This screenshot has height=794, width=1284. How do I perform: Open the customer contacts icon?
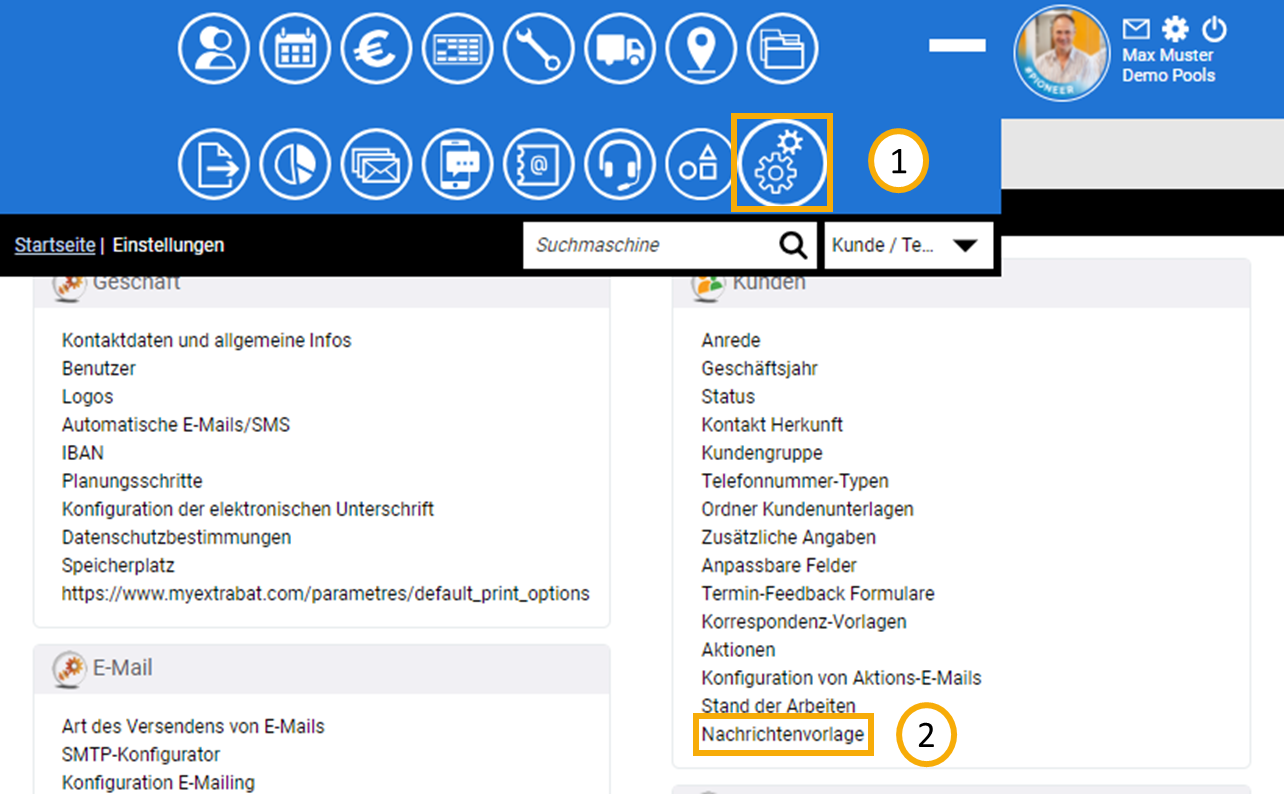(x=214, y=49)
